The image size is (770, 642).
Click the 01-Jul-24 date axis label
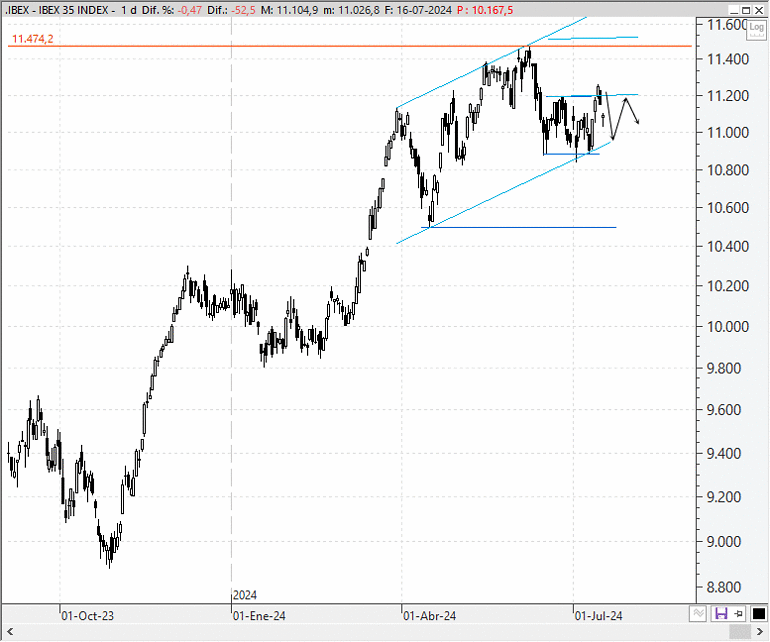(598, 615)
